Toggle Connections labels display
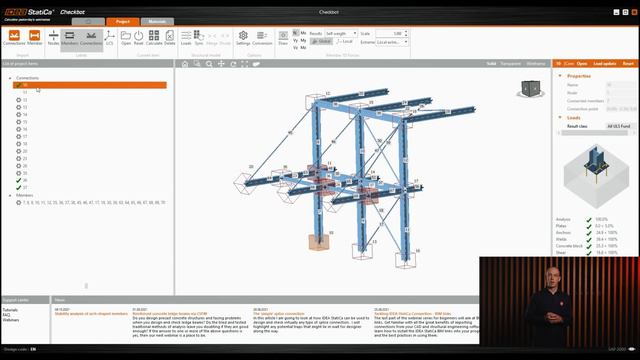Screen dimensions: 640x360 [91, 38]
